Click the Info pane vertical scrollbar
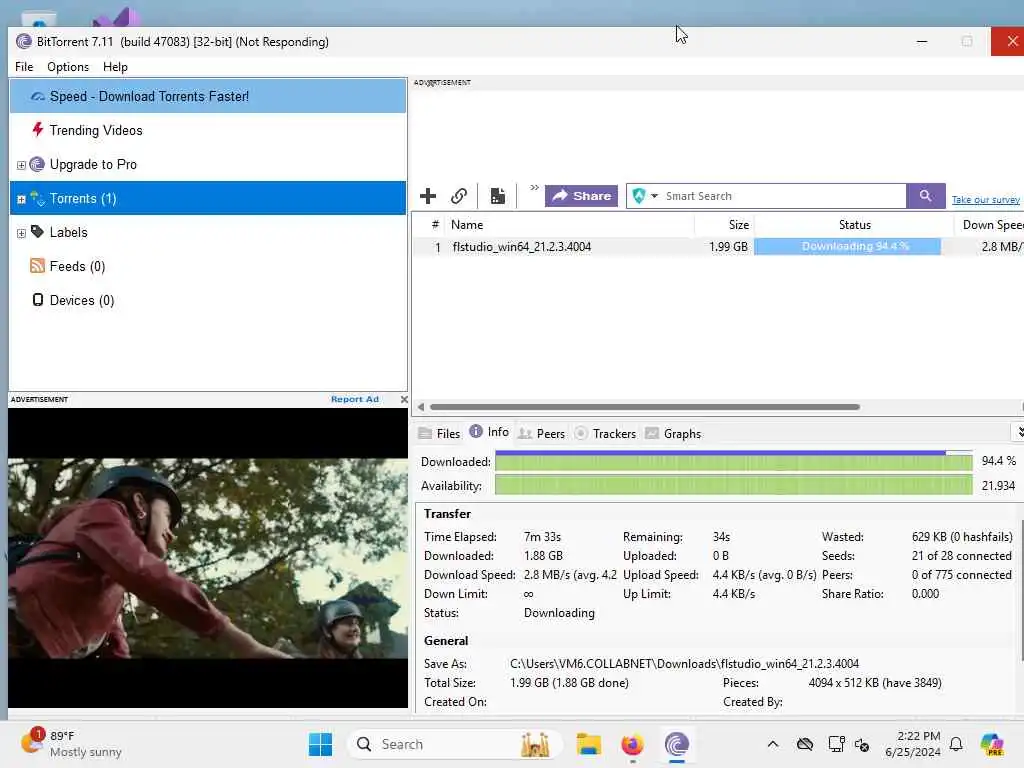 [1021, 591]
